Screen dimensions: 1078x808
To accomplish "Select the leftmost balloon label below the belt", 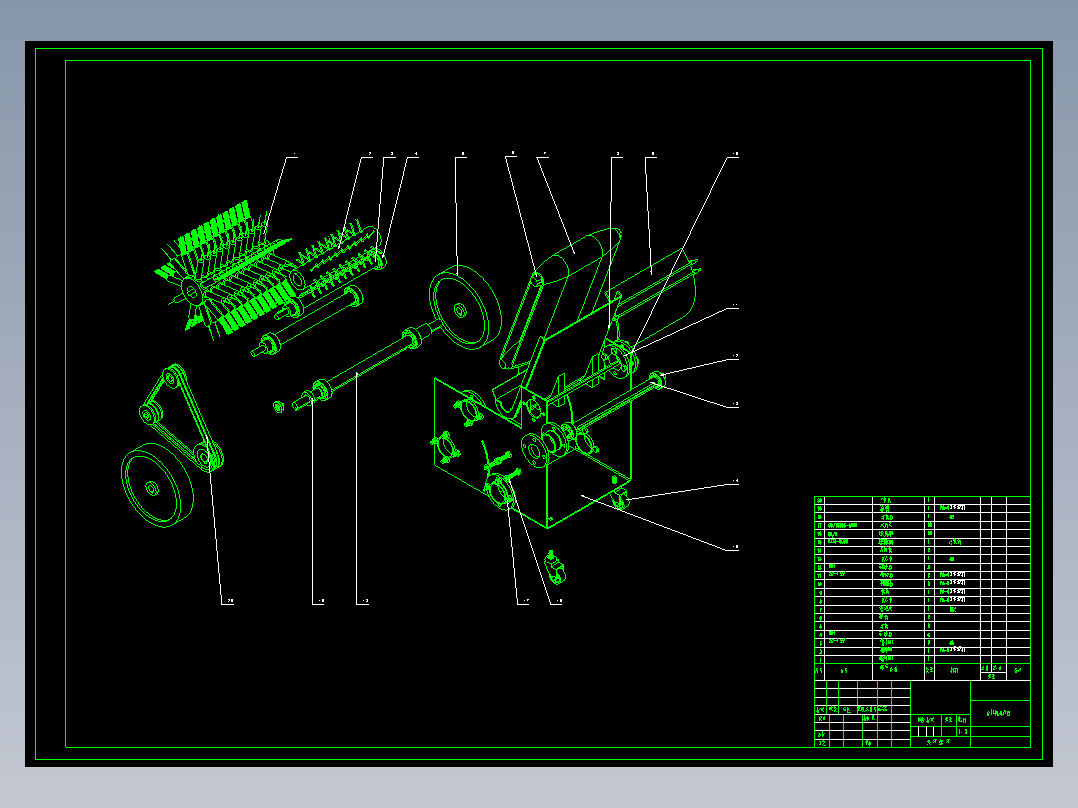I will [x=228, y=601].
